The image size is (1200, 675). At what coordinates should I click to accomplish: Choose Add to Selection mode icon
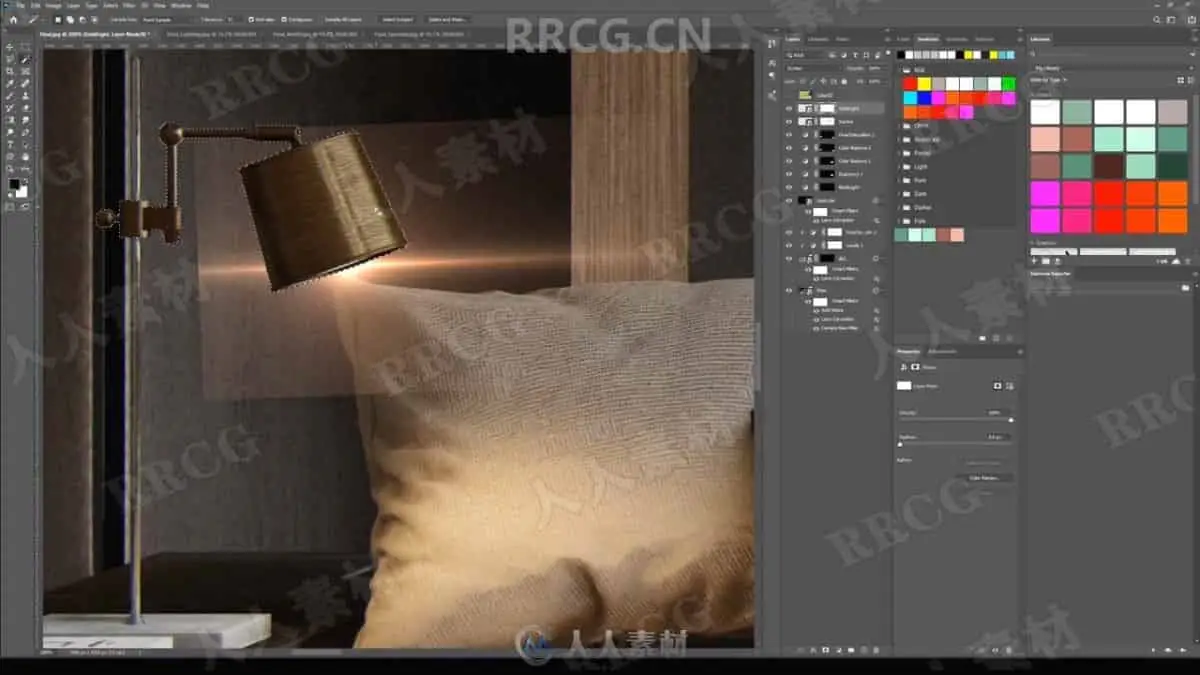pos(70,19)
